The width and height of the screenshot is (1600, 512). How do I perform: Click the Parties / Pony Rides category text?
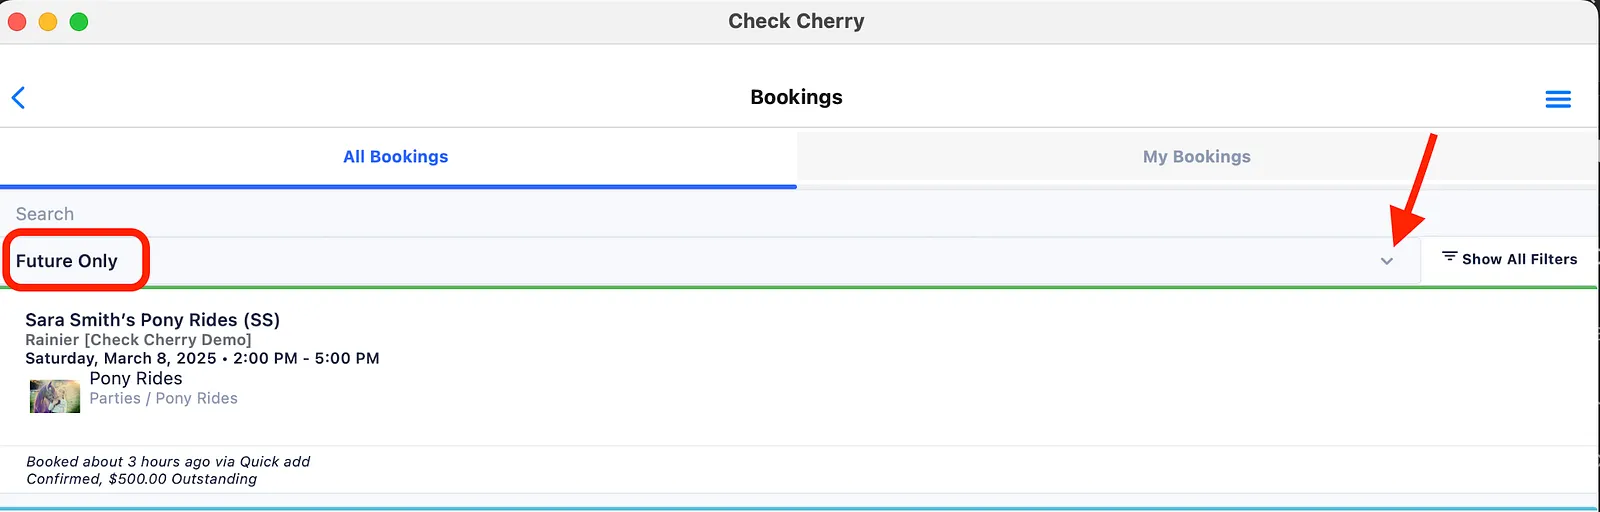click(163, 398)
